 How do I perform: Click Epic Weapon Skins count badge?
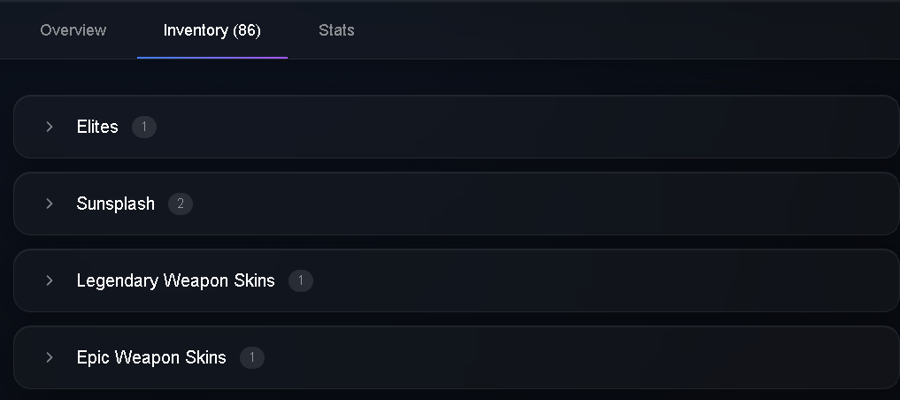point(252,358)
